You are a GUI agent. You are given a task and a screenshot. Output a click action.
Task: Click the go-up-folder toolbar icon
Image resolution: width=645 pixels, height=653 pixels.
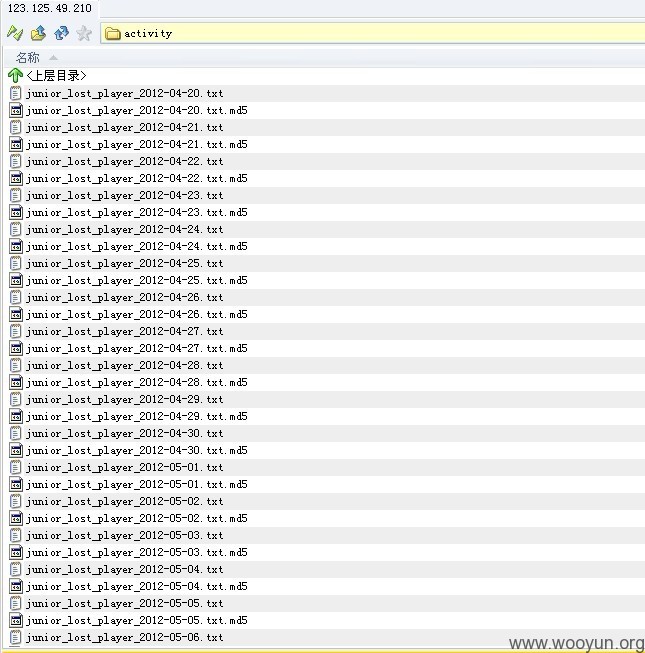[38, 33]
